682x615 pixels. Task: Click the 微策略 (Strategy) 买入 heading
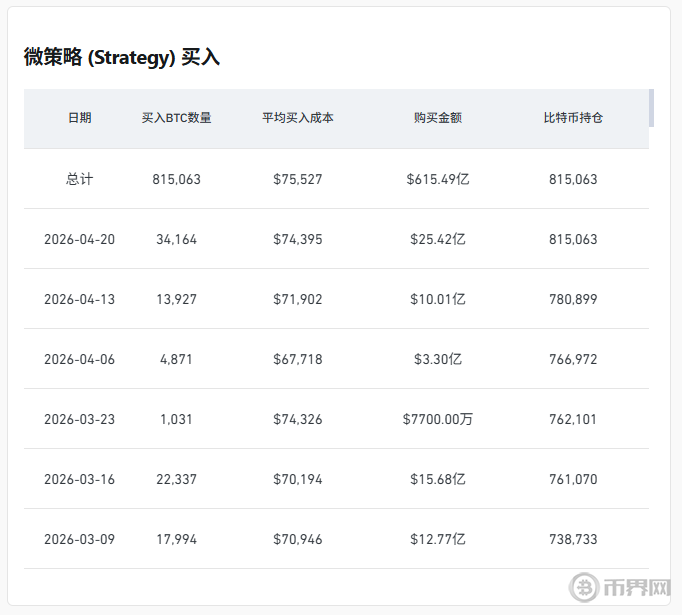click(122, 57)
